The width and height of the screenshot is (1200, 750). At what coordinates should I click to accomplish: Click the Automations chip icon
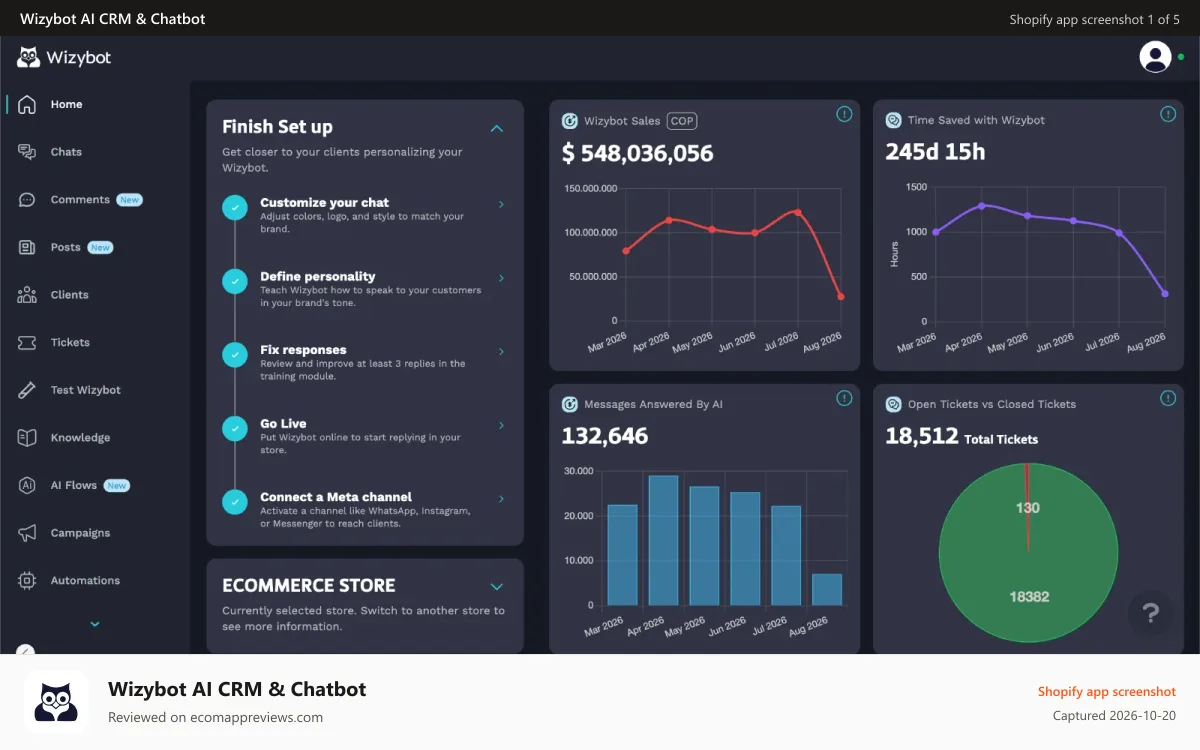[x=27, y=580]
